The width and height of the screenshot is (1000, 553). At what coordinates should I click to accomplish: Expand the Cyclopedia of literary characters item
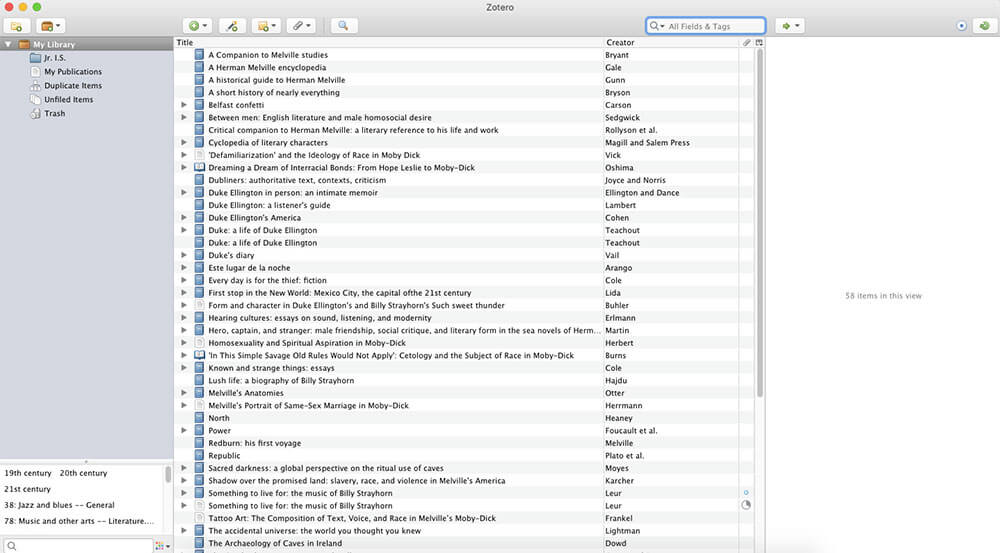[x=184, y=142]
